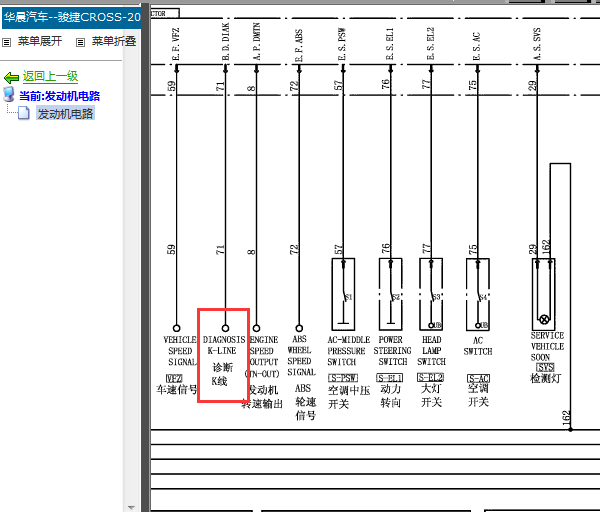This screenshot has width=600, height=512.
Task: Click the expand icon before 菜单展开
Action: (7, 42)
